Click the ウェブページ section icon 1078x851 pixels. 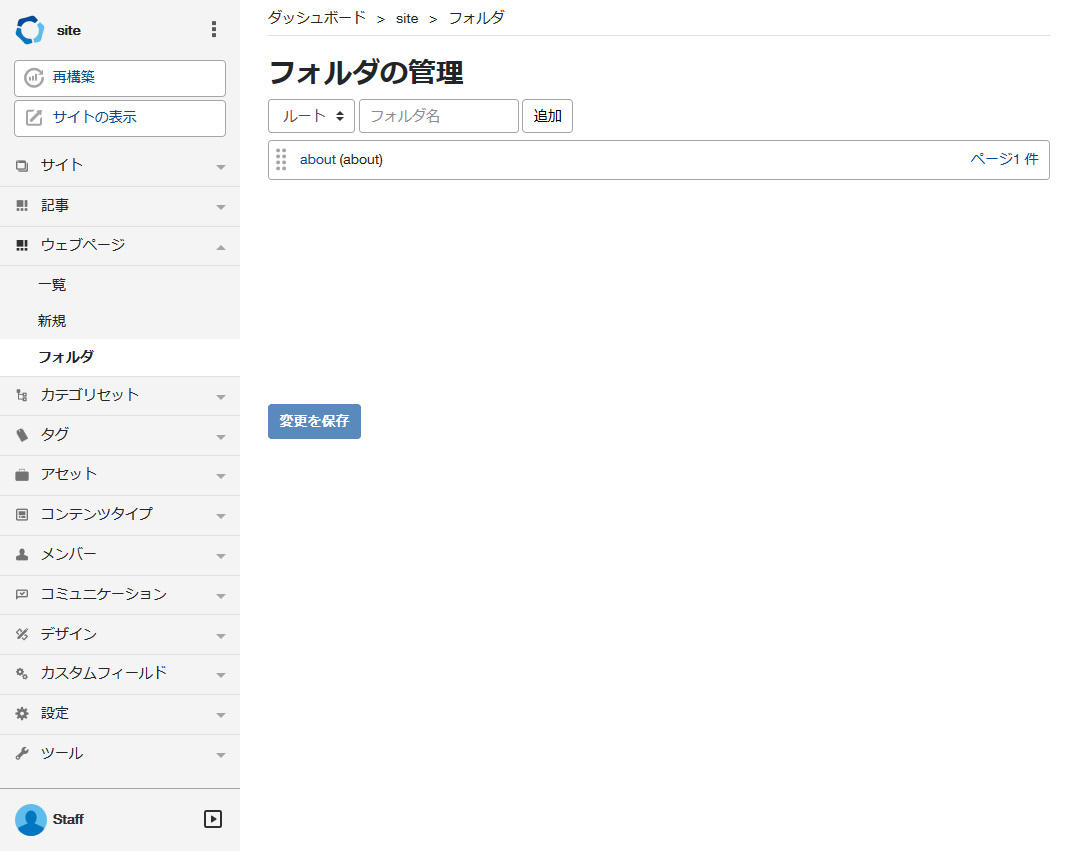[x=22, y=245]
